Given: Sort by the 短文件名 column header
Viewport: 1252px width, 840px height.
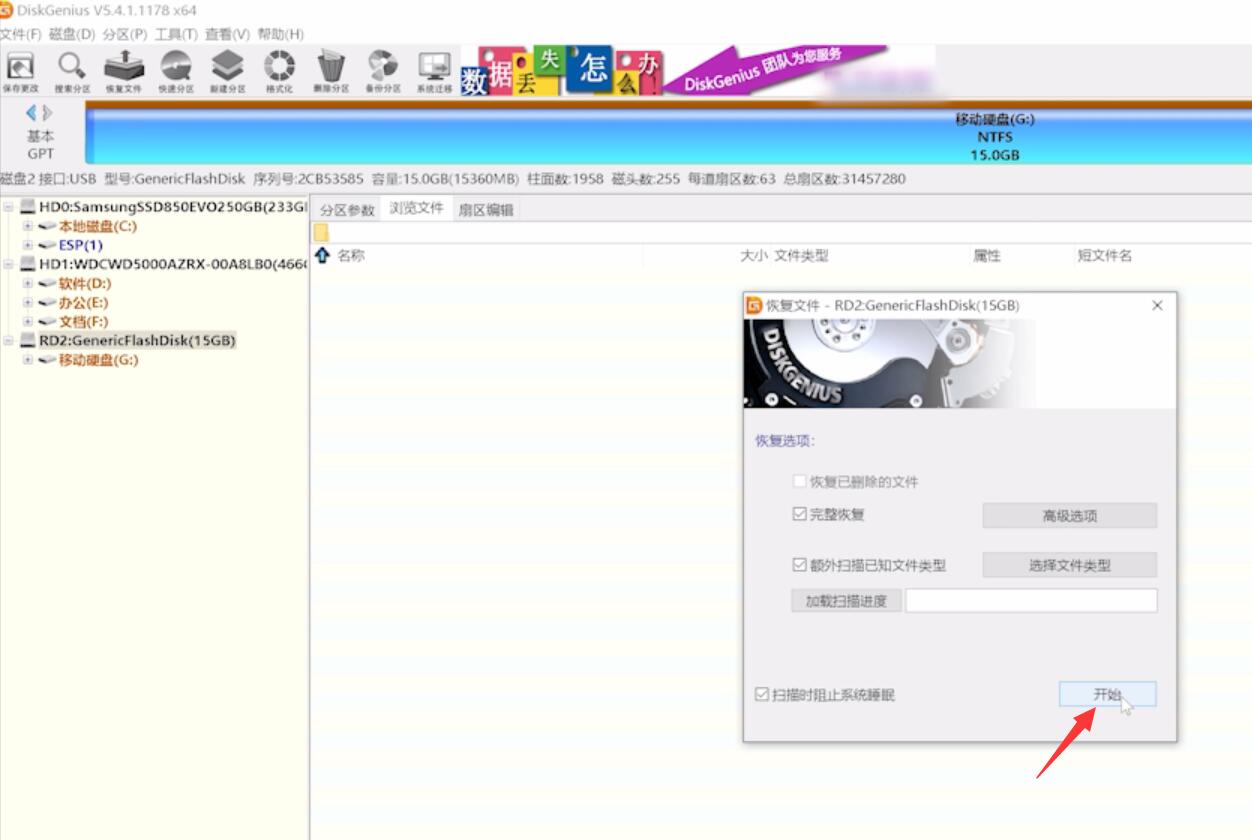Looking at the screenshot, I should pyautogui.click(x=1105, y=256).
